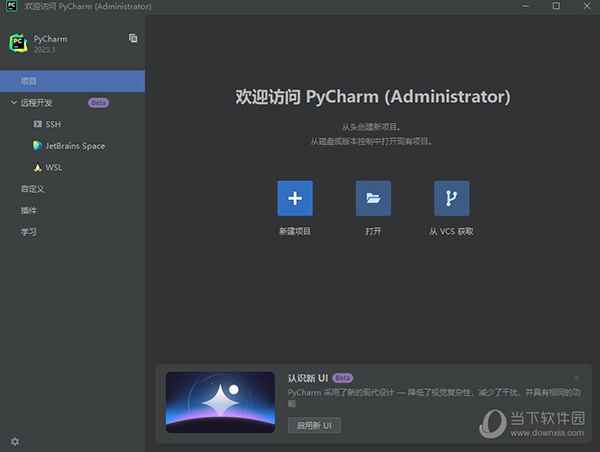600x452 pixels.
Task: Click the JetBrains Space logo icon
Action: pos(38,145)
